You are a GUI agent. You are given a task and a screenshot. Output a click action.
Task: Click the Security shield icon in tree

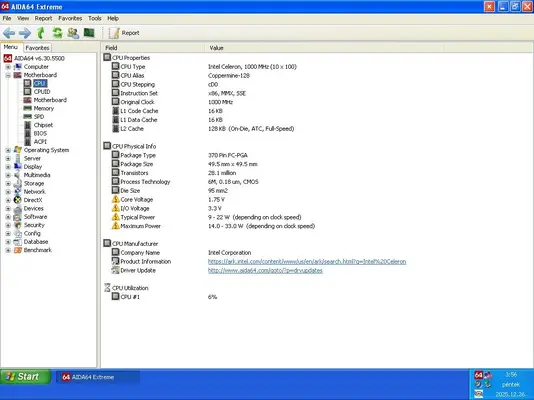17,225
